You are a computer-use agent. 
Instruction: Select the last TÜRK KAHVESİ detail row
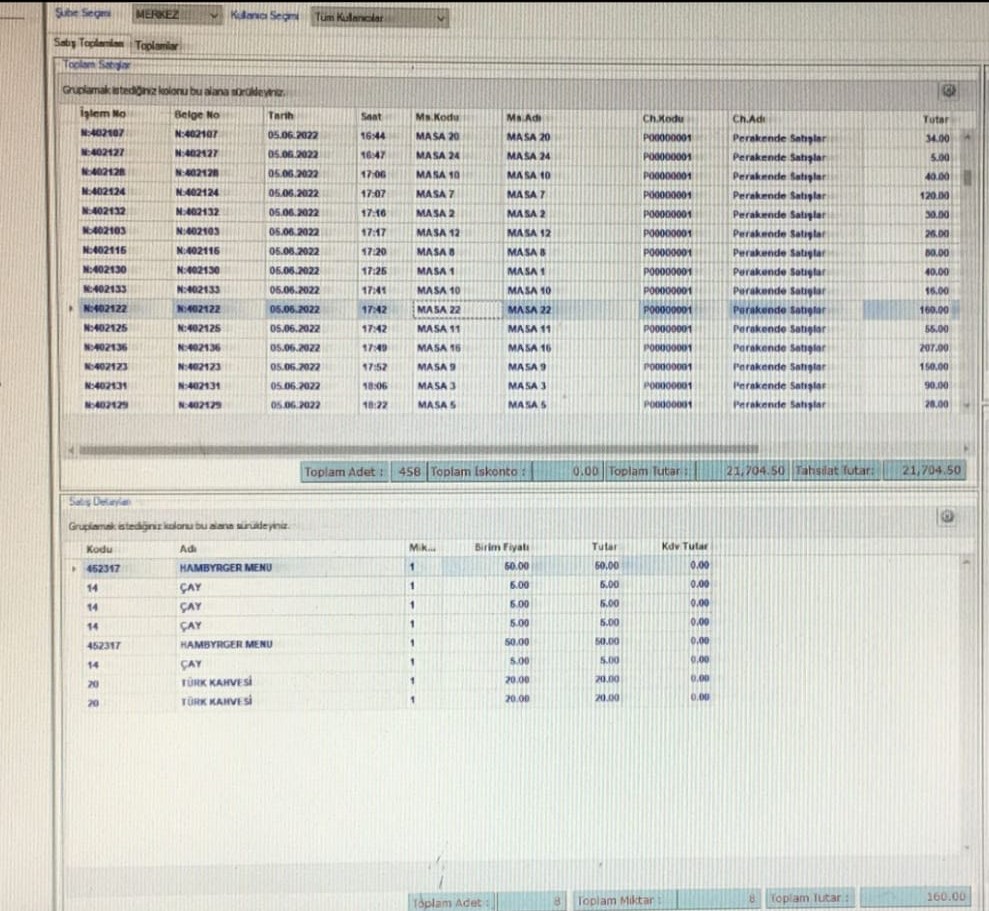pos(396,701)
